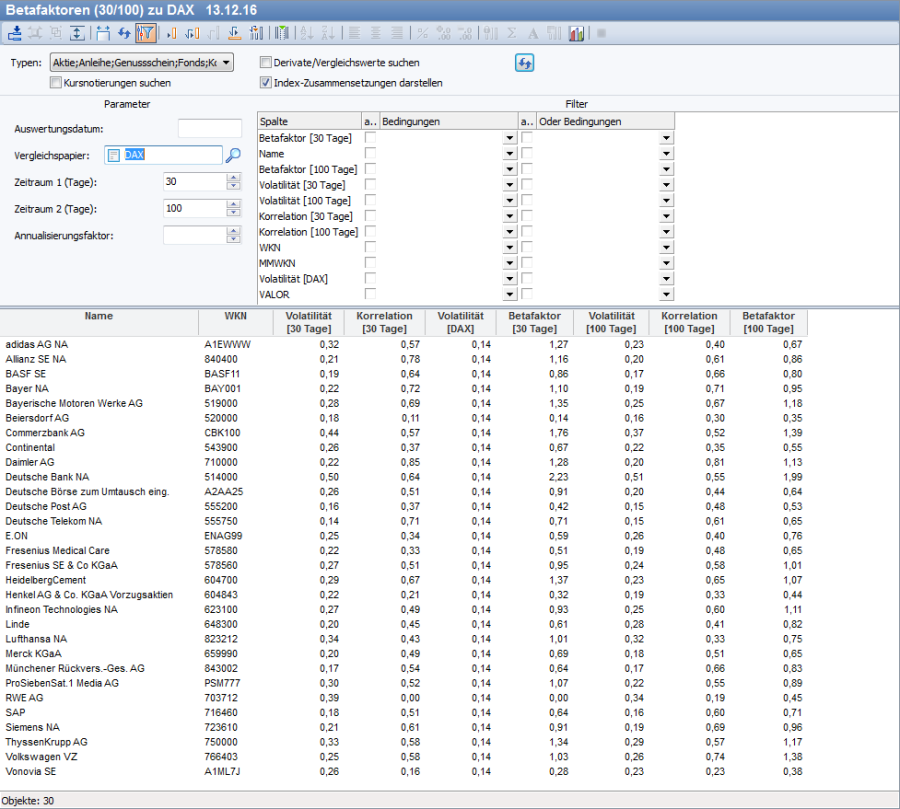Click the Auswertungsdatum input field
The image size is (900, 809).
209,128
